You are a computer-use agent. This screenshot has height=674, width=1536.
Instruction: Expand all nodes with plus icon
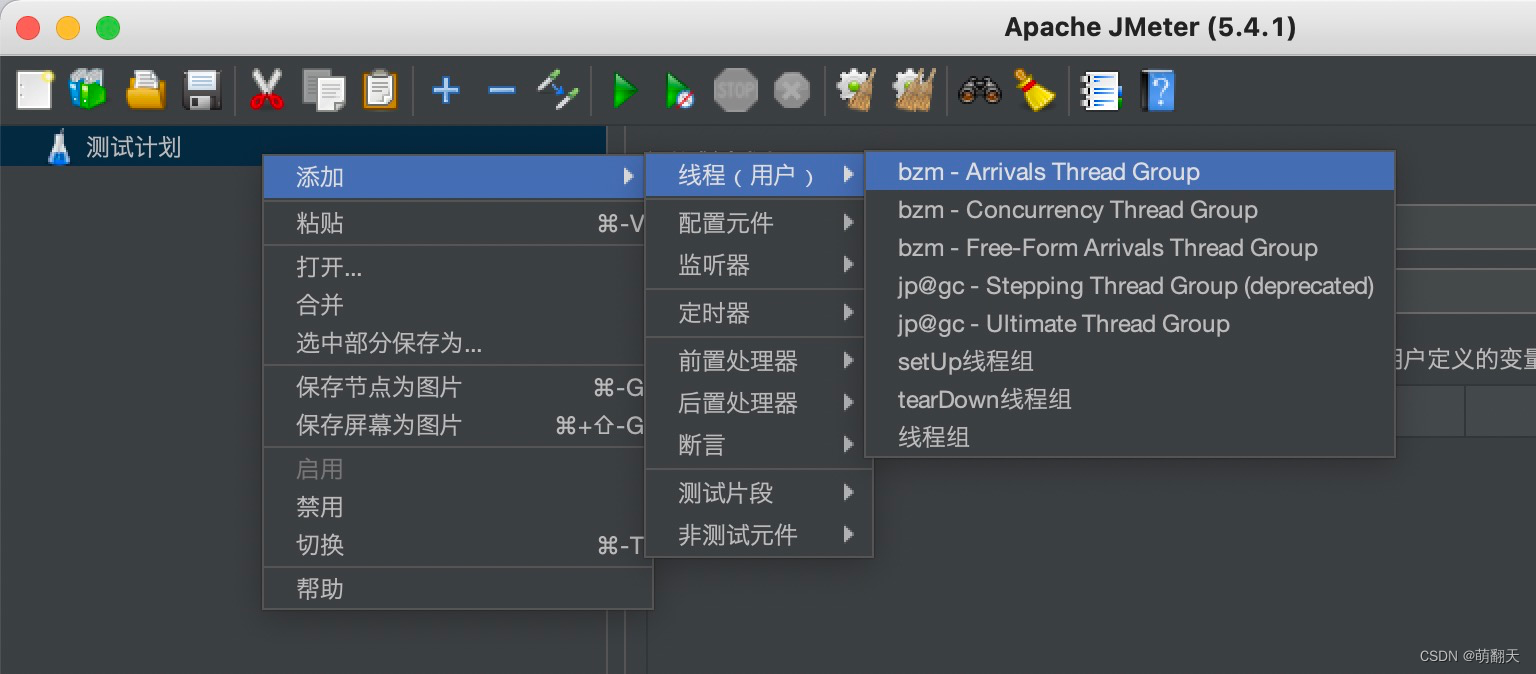coord(446,91)
